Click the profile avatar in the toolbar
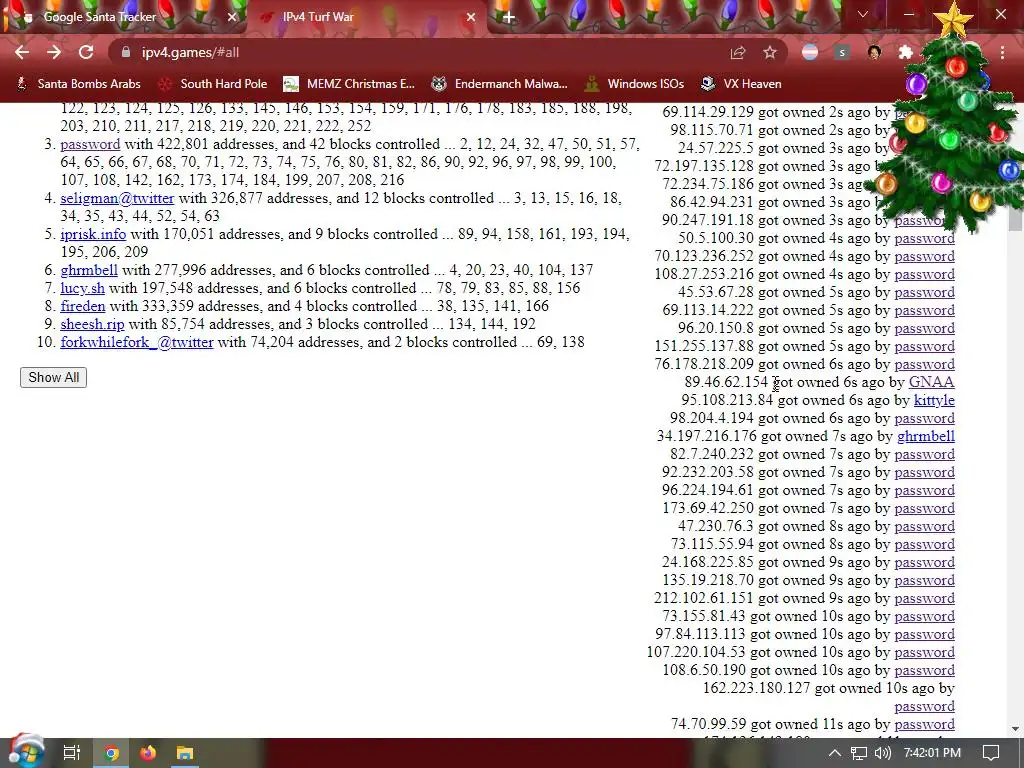Image resolution: width=1024 pixels, height=768 pixels. 874,52
